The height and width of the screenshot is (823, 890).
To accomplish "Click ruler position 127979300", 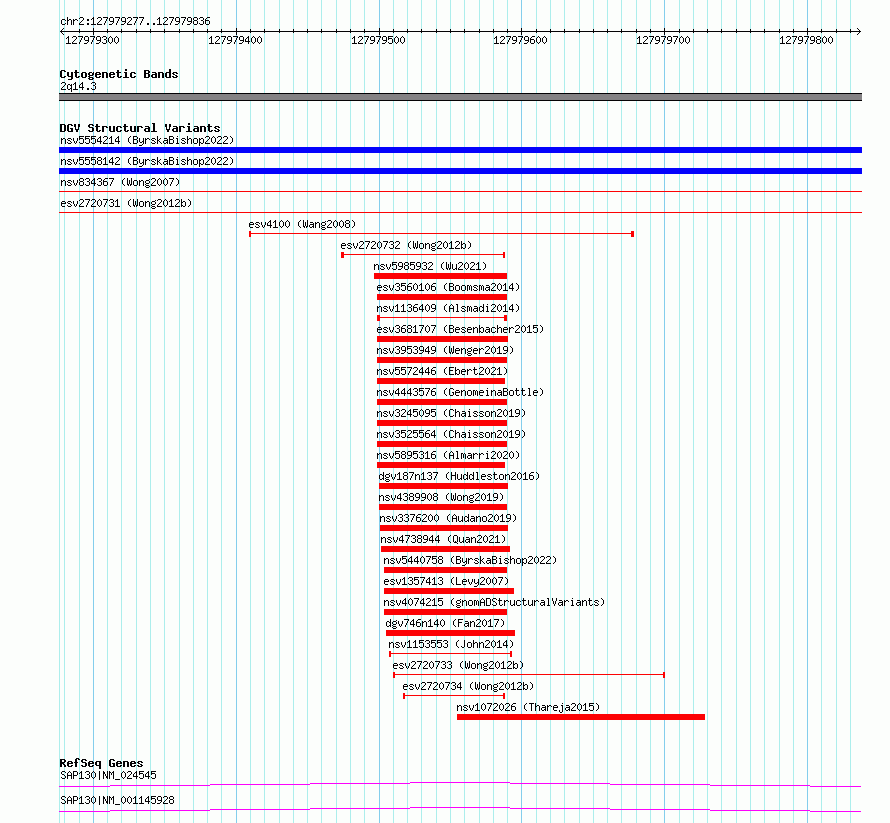I will click(x=92, y=40).
